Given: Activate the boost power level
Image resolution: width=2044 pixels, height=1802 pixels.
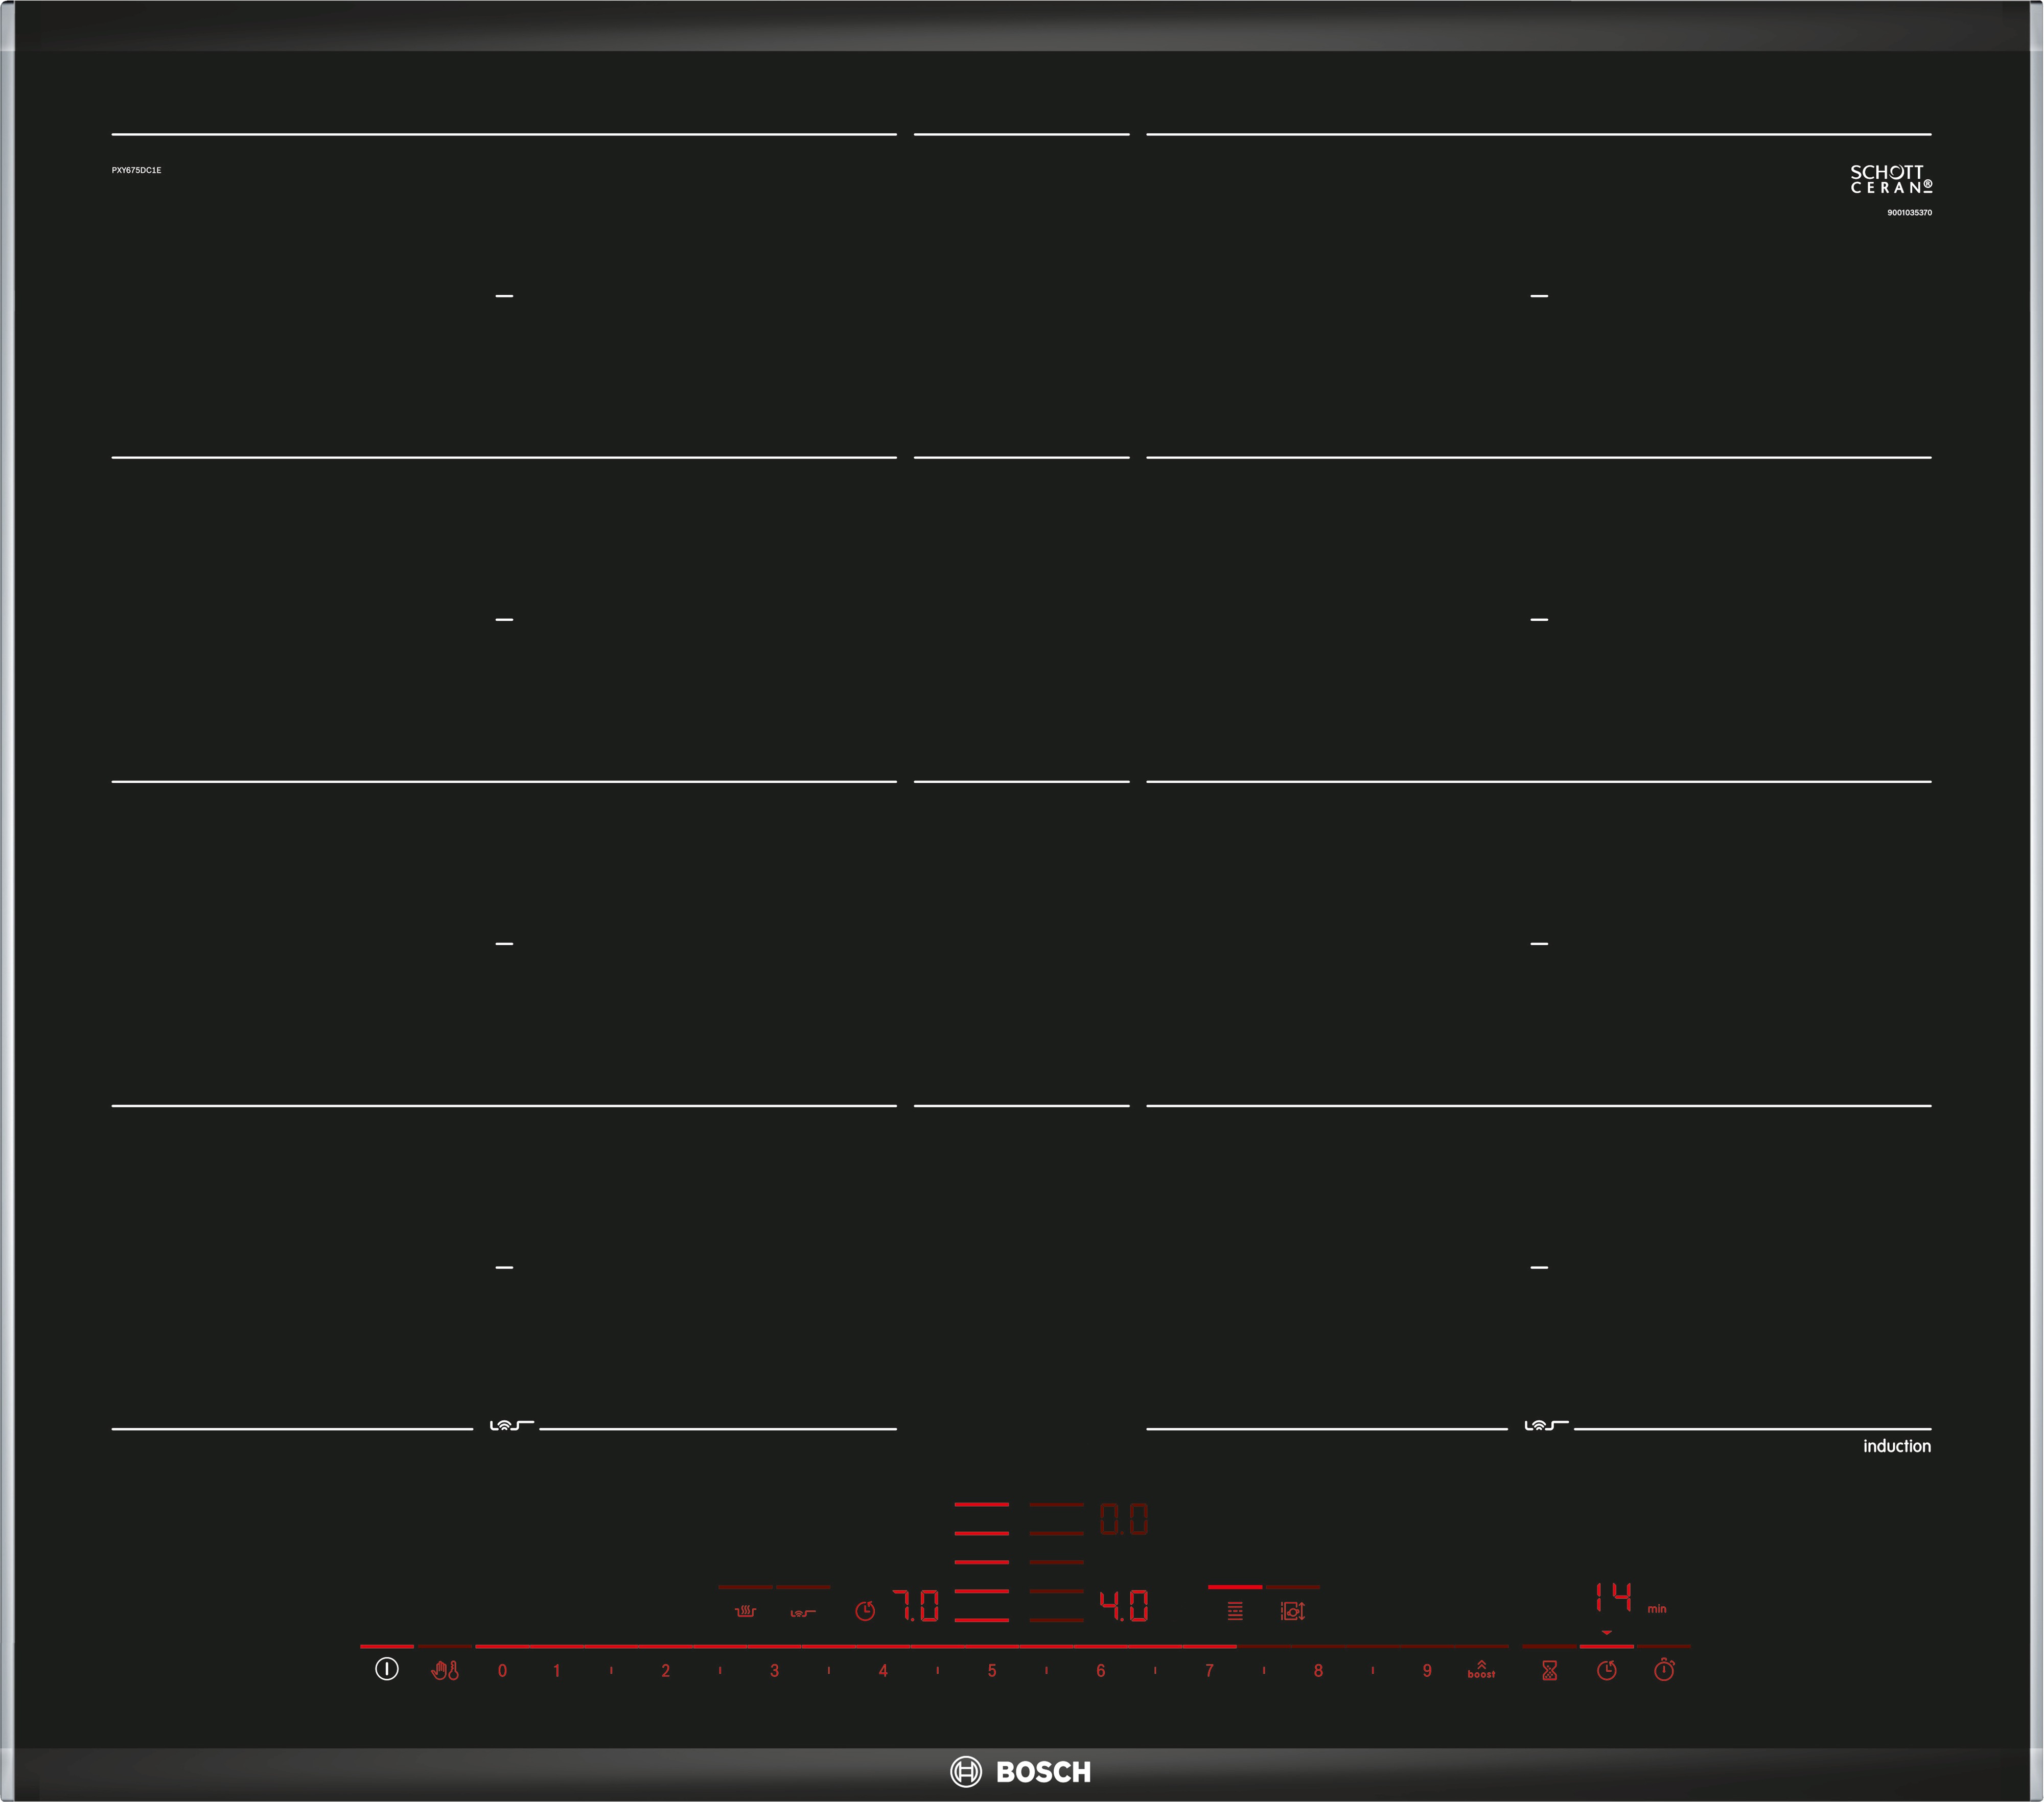Looking at the screenshot, I should click(x=1481, y=1669).
